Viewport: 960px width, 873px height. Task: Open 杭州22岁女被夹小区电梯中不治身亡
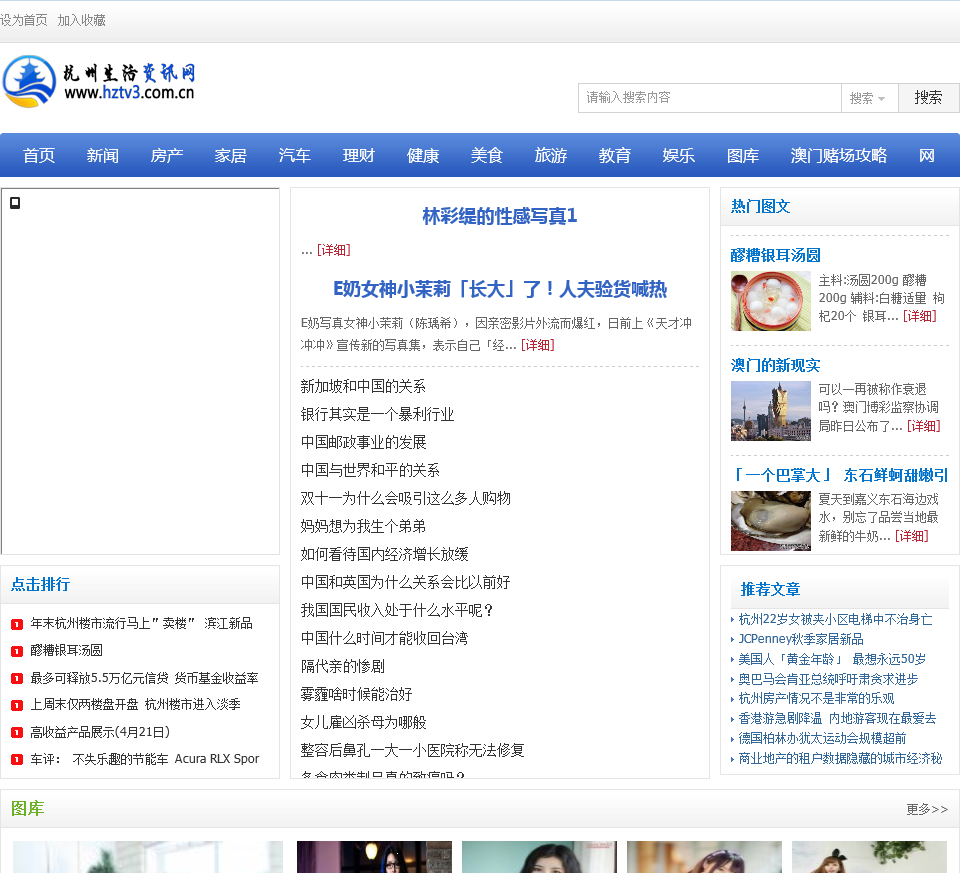click(836, 620)
